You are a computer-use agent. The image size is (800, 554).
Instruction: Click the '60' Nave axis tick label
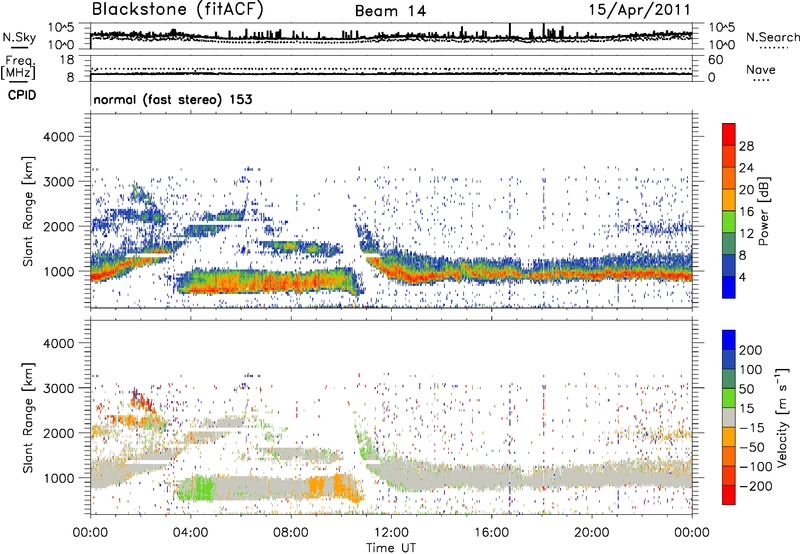tap(715, 60)
